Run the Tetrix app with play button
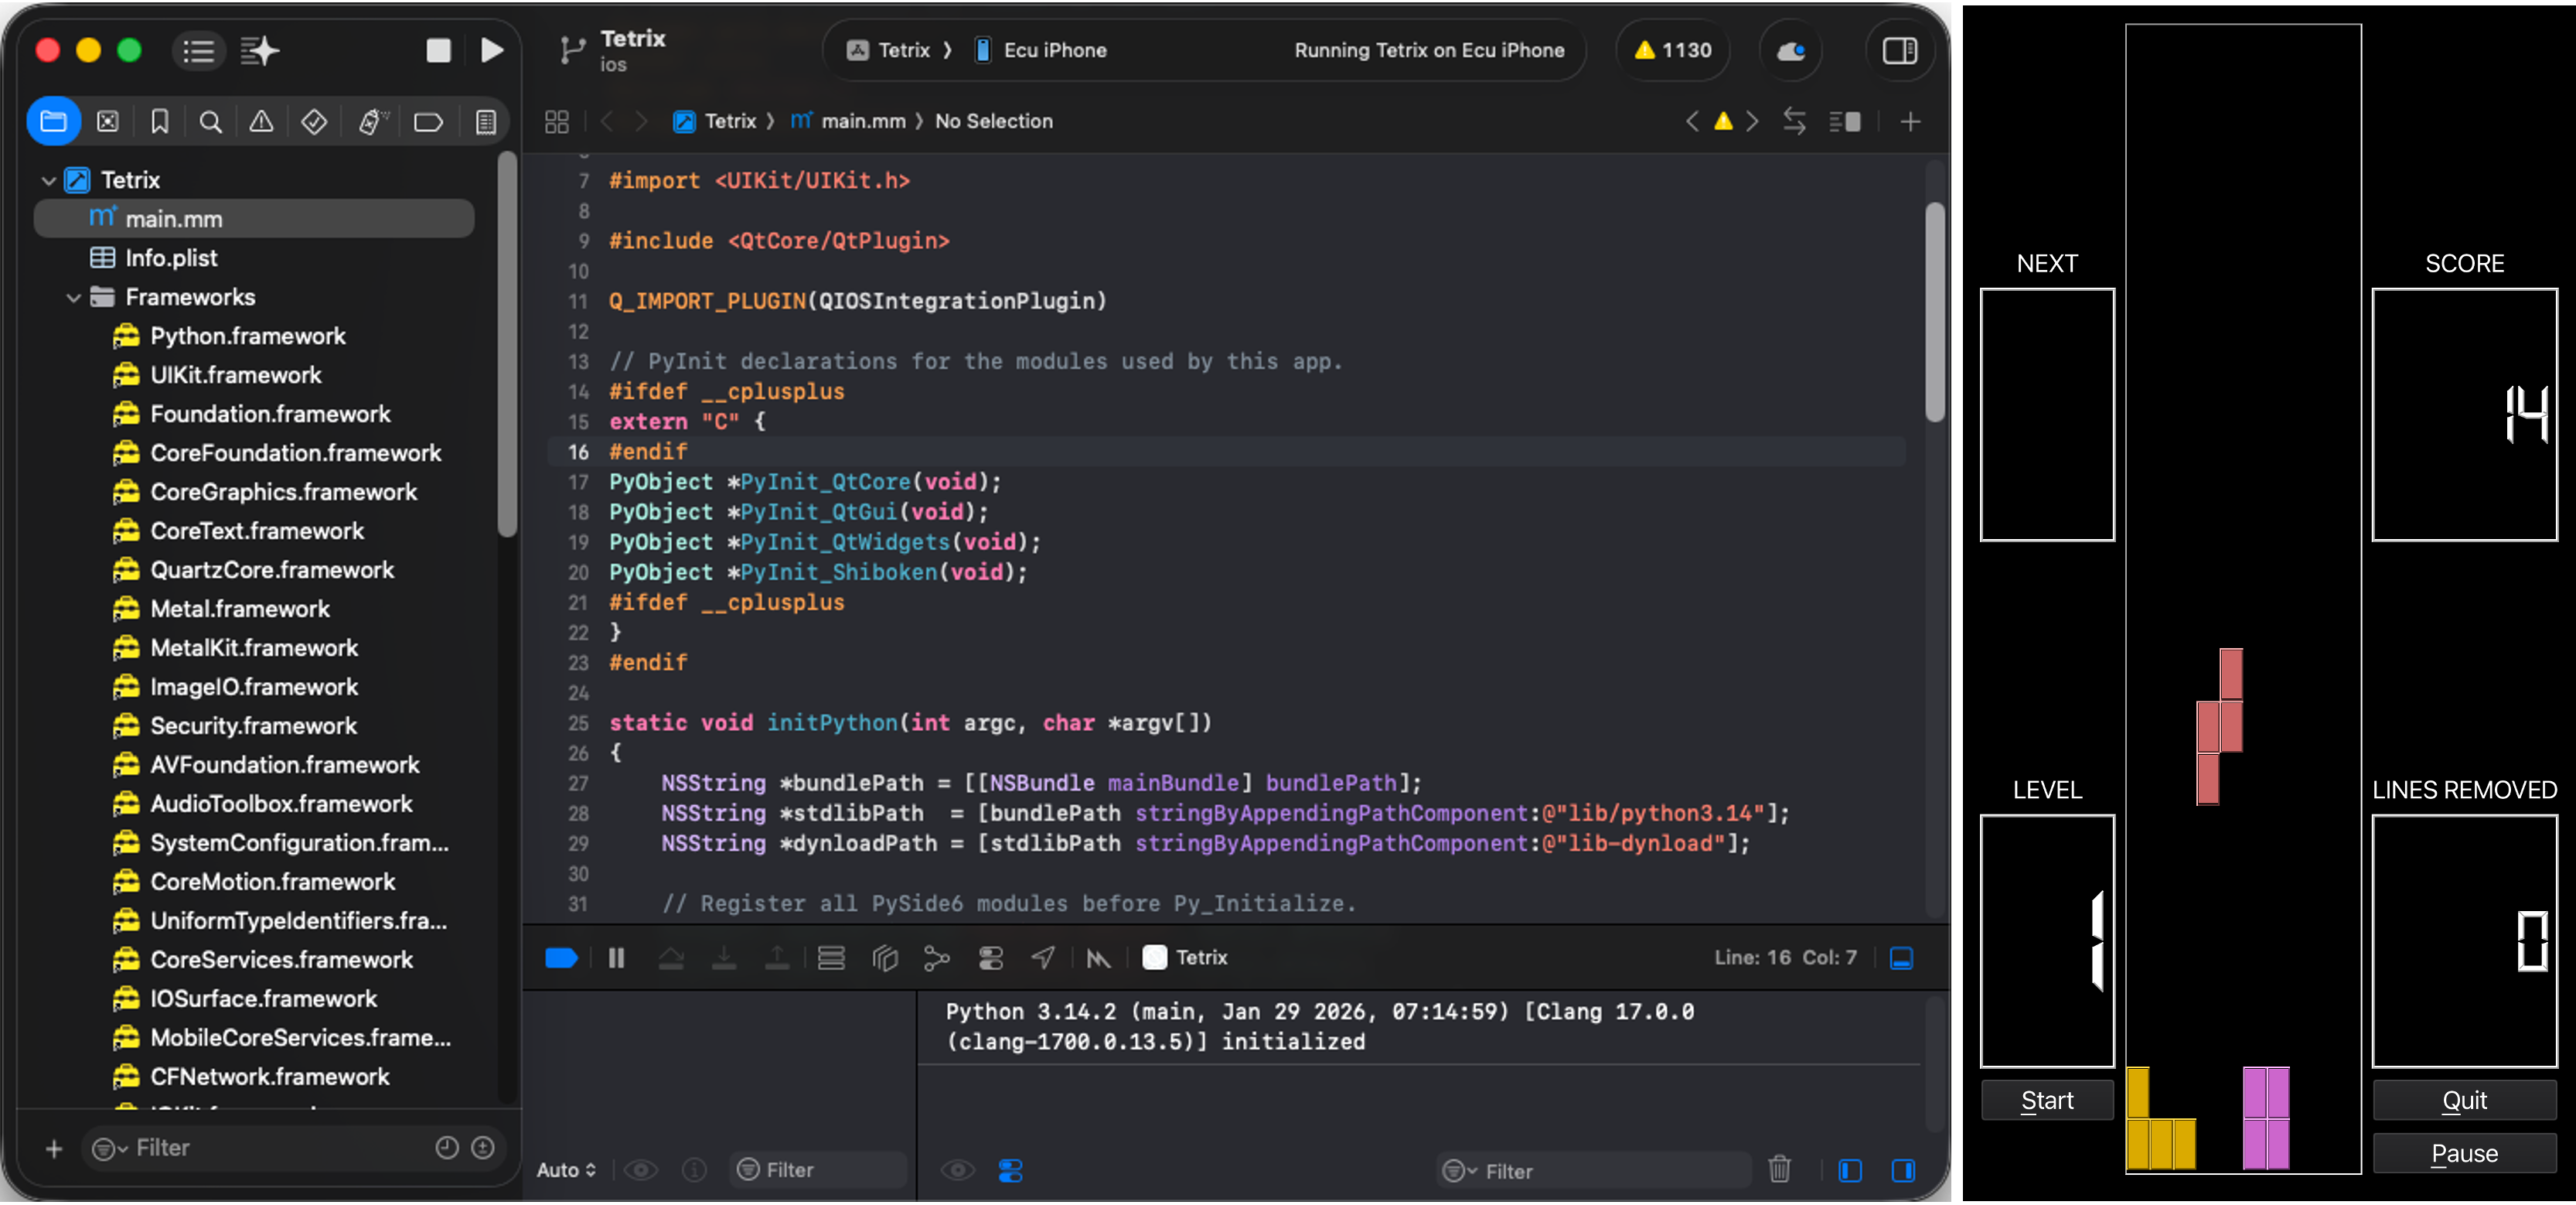This screenshot has width=2576, height=1205. 491,51
